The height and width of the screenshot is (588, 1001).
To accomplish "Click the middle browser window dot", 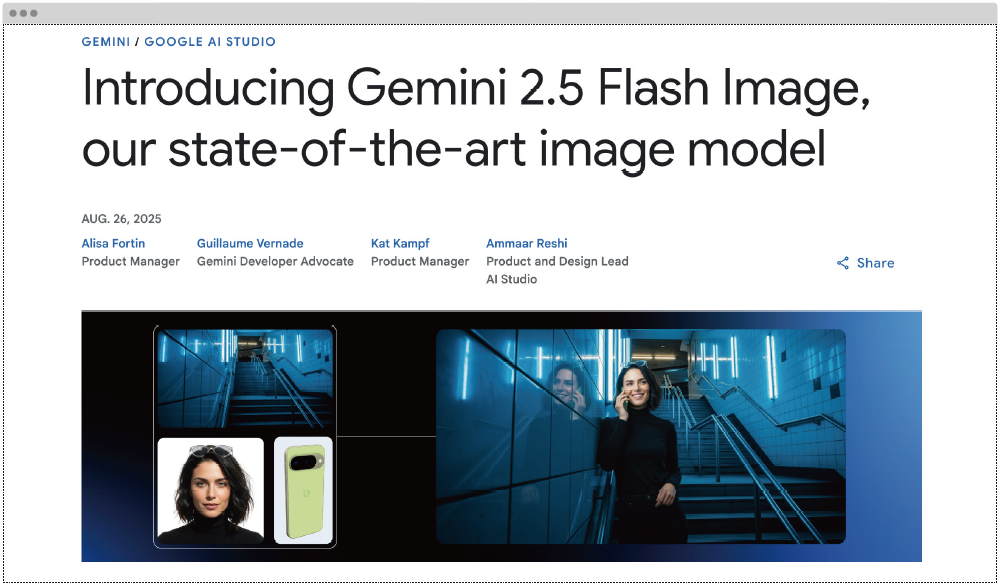I will pos(23,13).
